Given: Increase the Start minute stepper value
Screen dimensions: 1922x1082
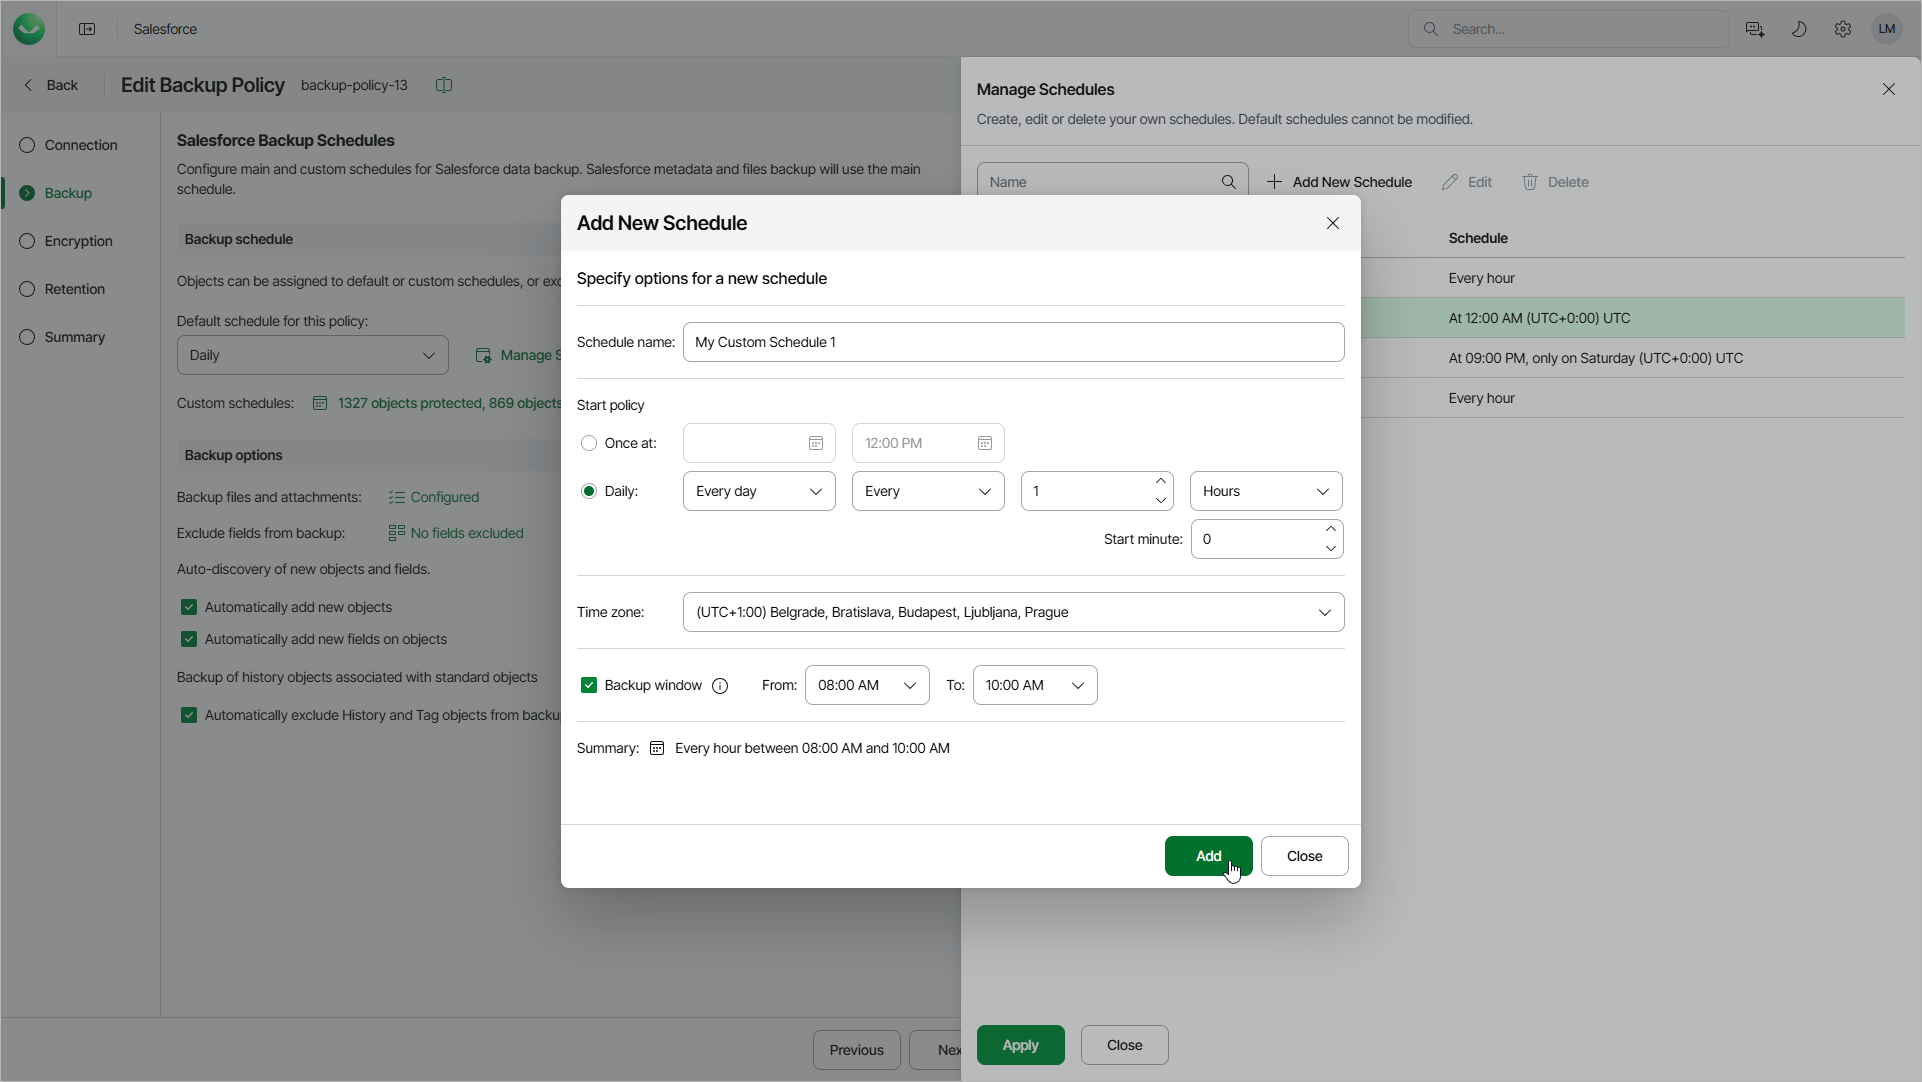Looking at the screenshot, I should 1331,529.
